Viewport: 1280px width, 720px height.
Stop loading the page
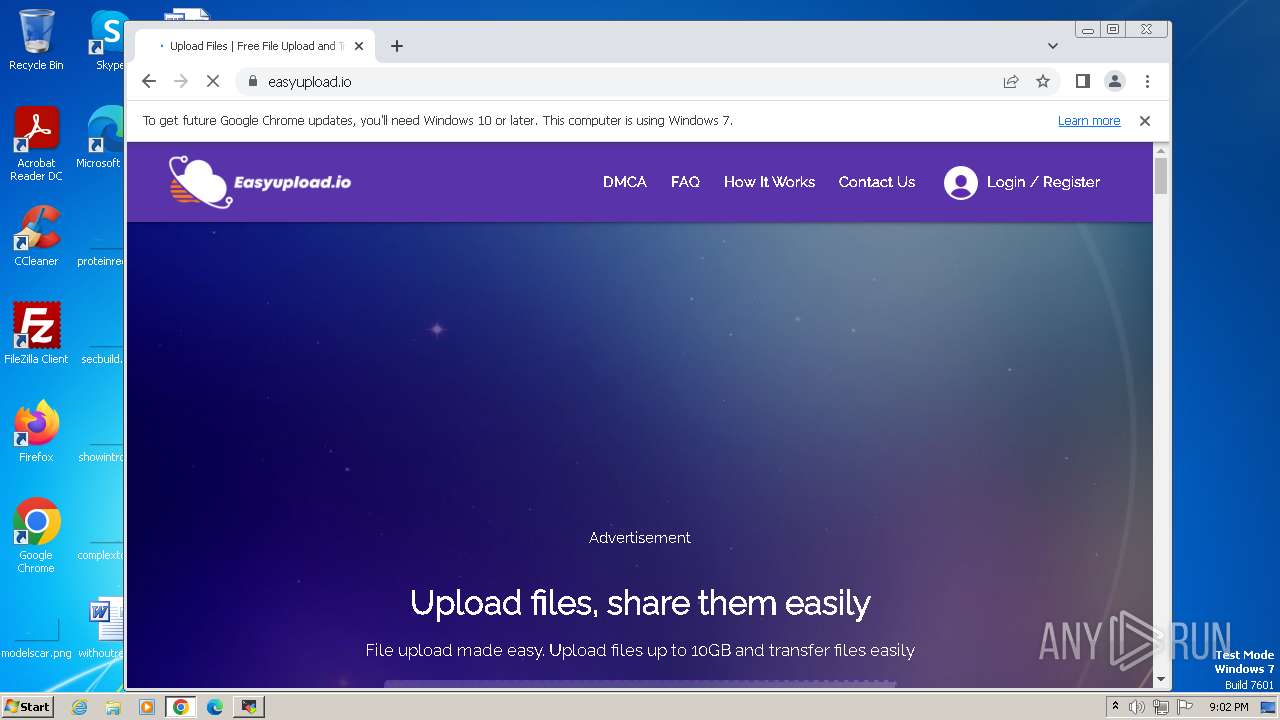(213, 82)
